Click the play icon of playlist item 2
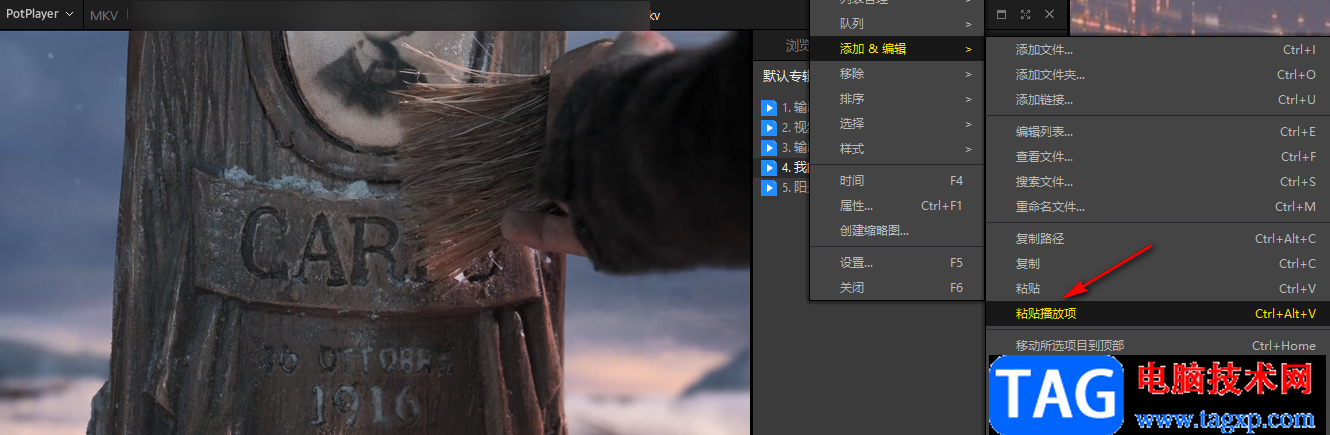 point(769,127)
